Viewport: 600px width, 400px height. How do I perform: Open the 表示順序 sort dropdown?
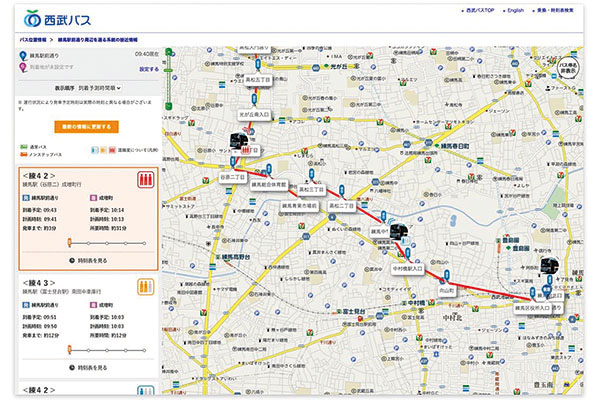coord(100,87)
